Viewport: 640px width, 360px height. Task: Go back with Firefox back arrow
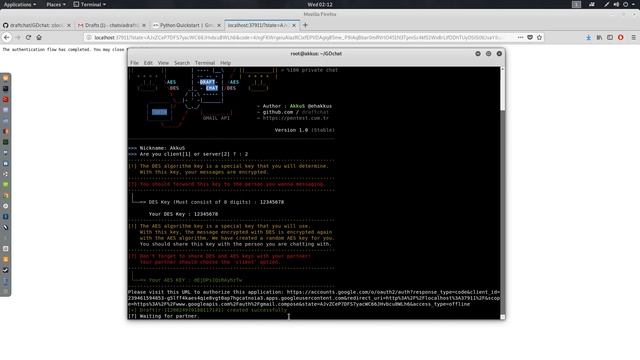tap(7, 38)
